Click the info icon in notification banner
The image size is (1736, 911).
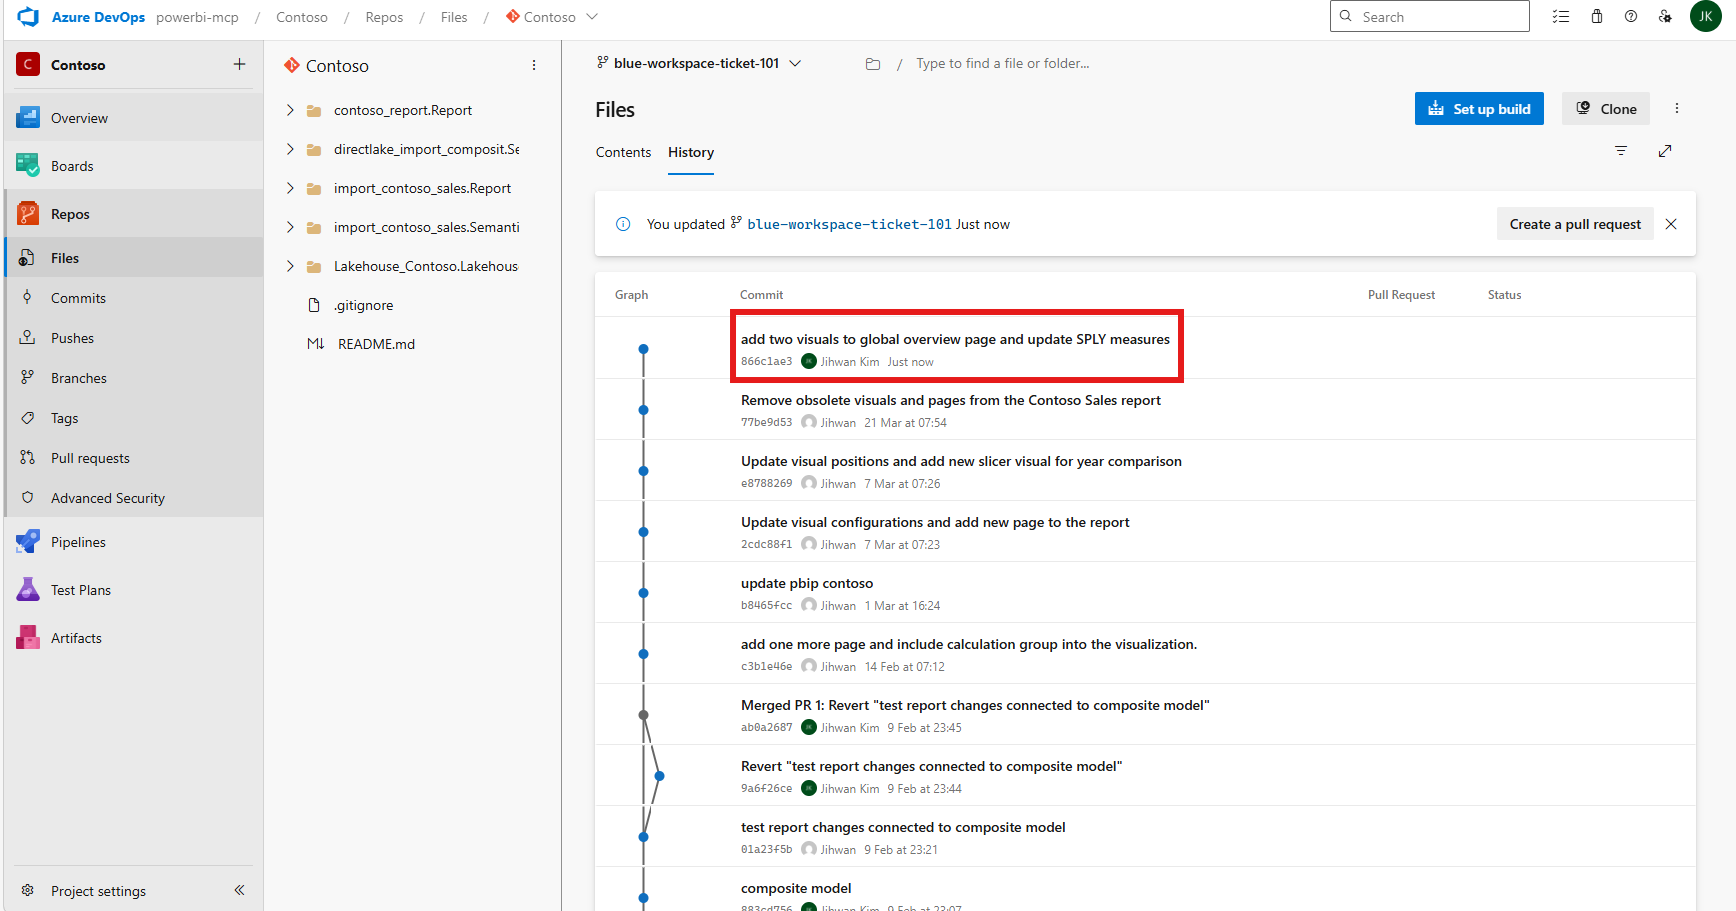[x=623, y=224]
